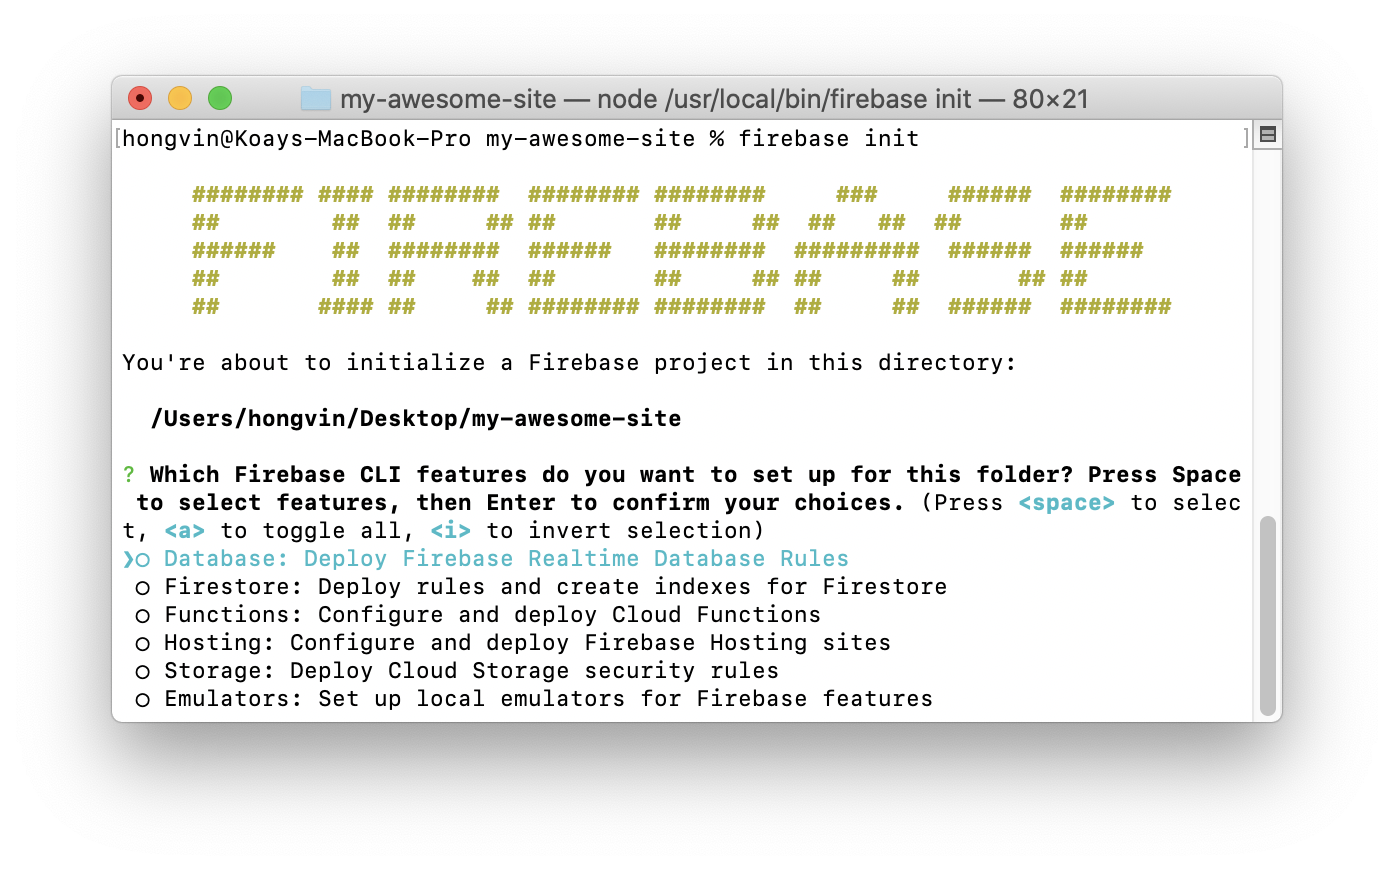
Task: Enable the Hosting option circle
Action: tap(143, 644)
